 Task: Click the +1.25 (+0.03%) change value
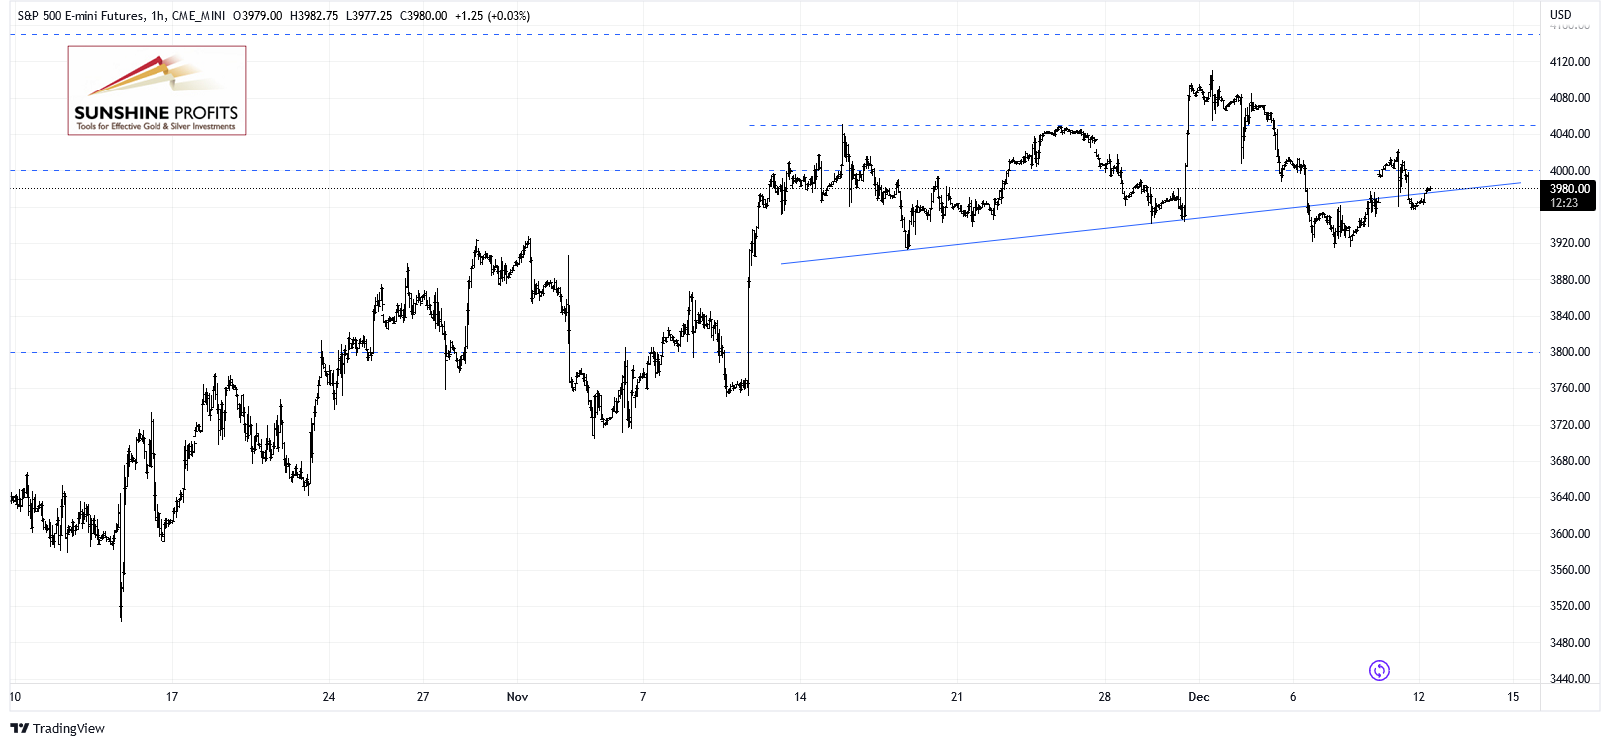coord(492,16)
